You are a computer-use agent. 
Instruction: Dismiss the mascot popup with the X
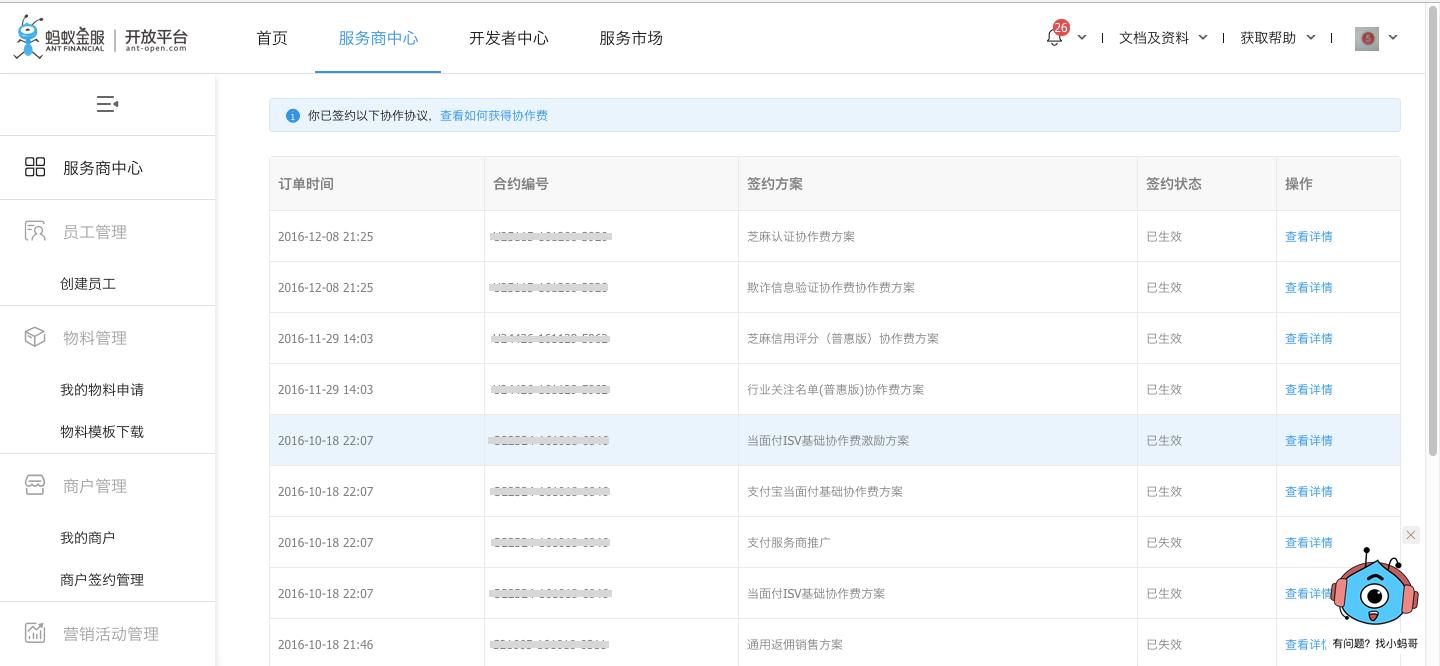(1410, 535)
